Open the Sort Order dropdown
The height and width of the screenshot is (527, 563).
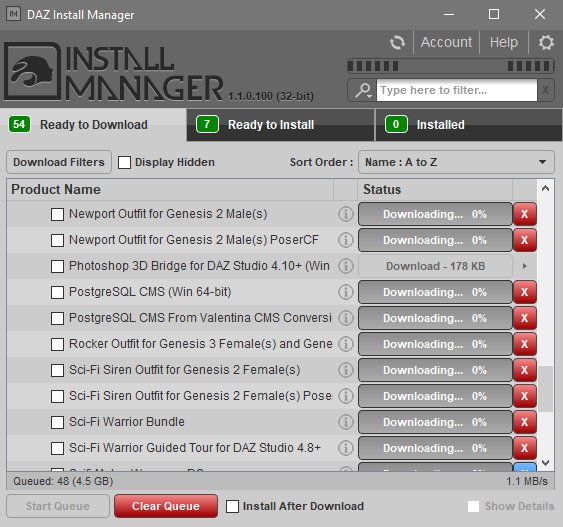[456, 162]
